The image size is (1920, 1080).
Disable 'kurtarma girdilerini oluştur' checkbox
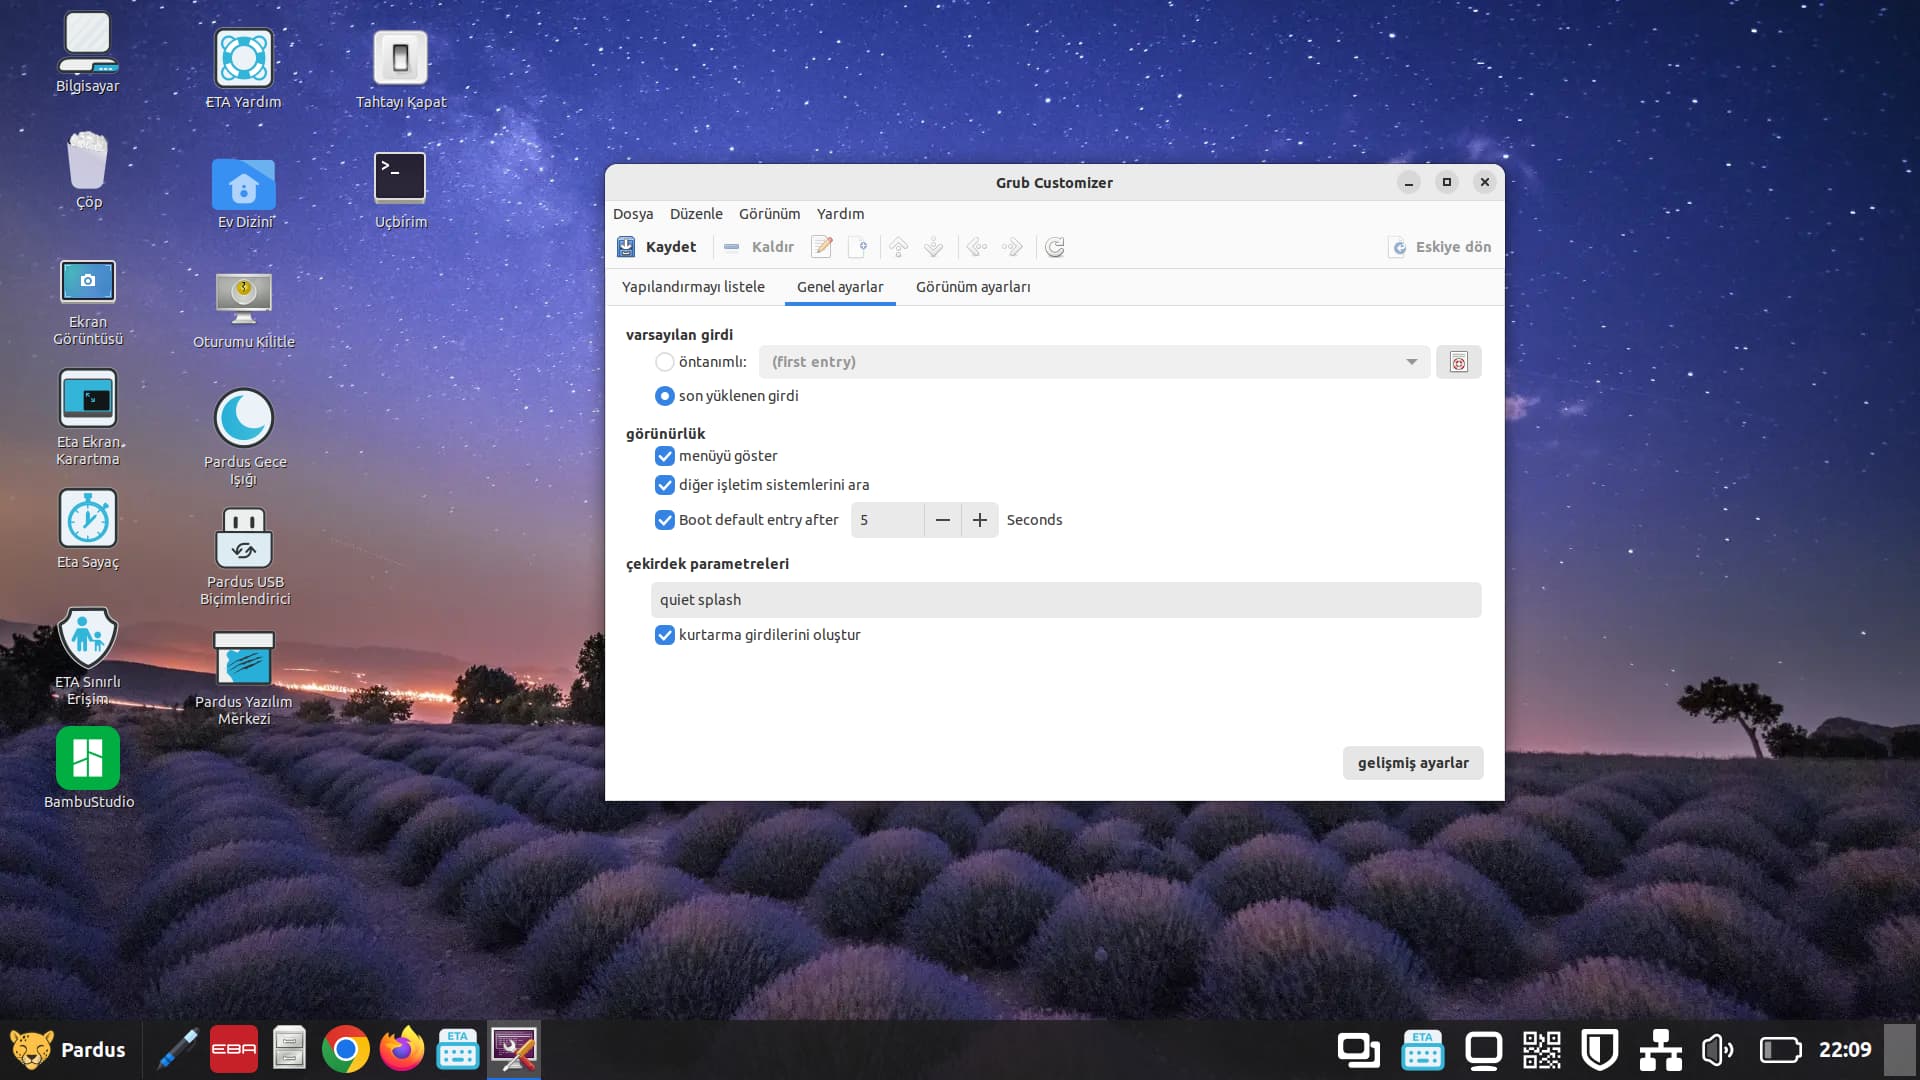click(x=664, y=635)
